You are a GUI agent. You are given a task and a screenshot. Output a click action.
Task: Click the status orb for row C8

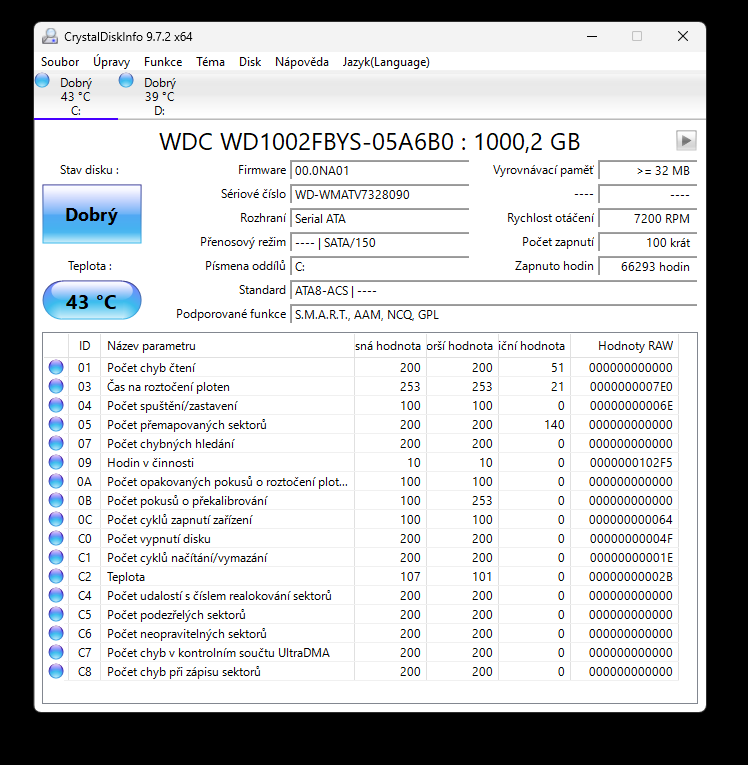[x=56, y=671]
